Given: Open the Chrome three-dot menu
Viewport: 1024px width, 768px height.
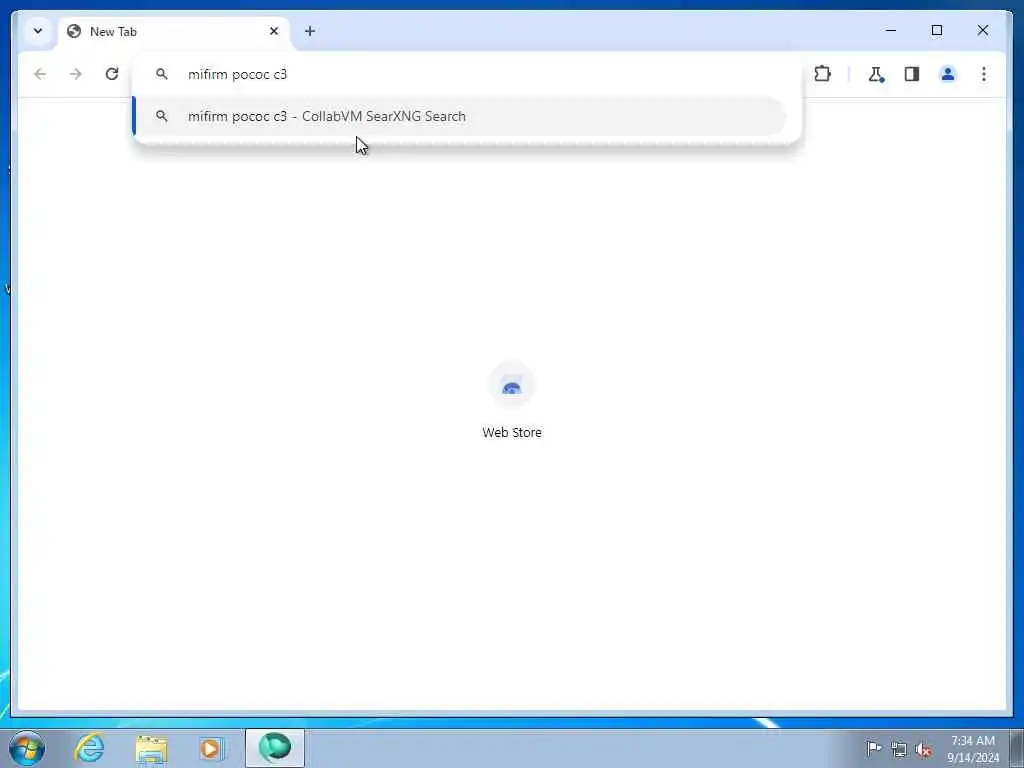Looking at the screenshot, I should click(x=984, y=74).
